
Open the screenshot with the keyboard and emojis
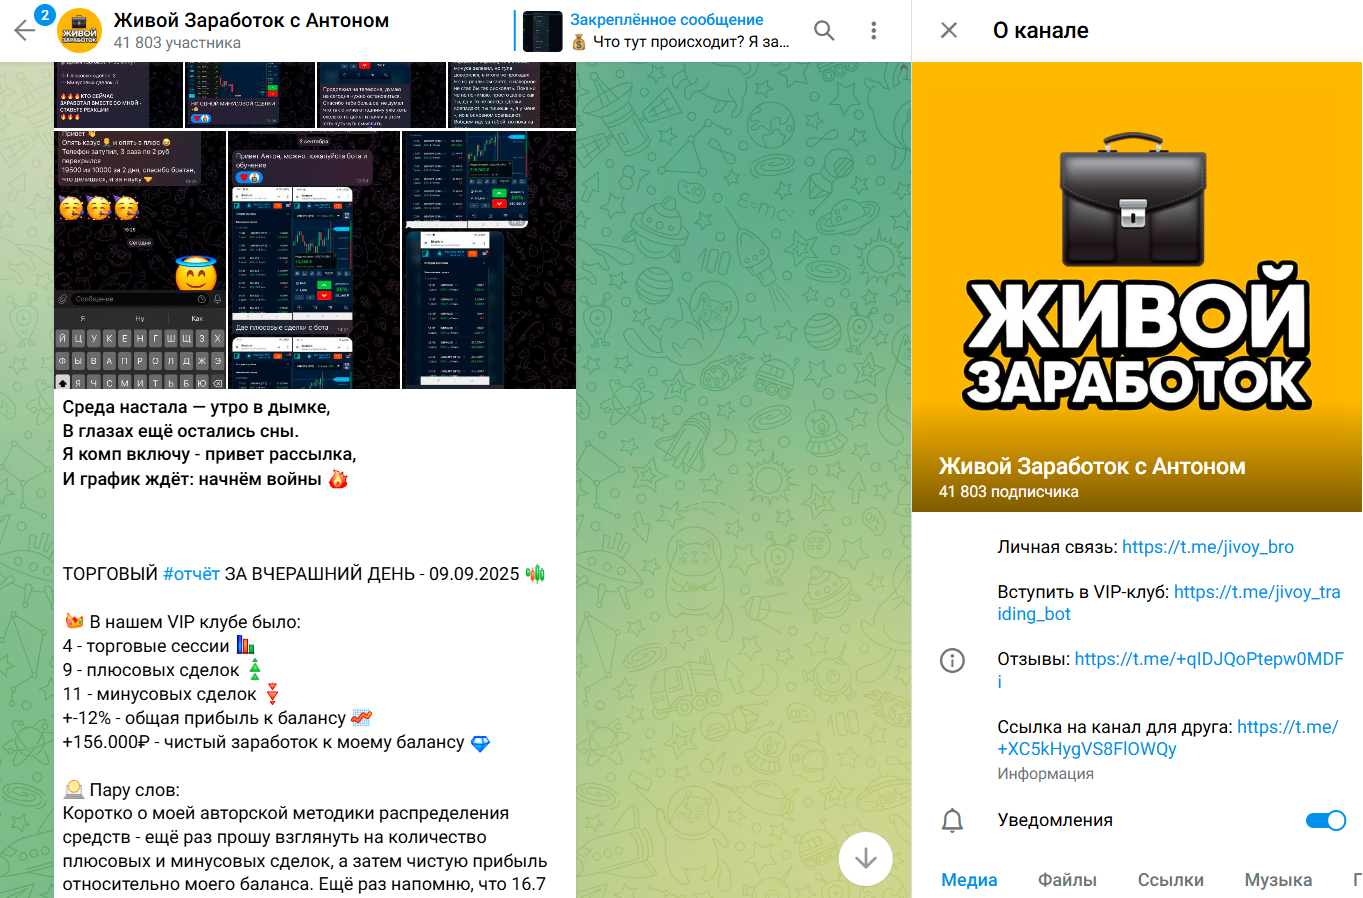coord(140,260)
